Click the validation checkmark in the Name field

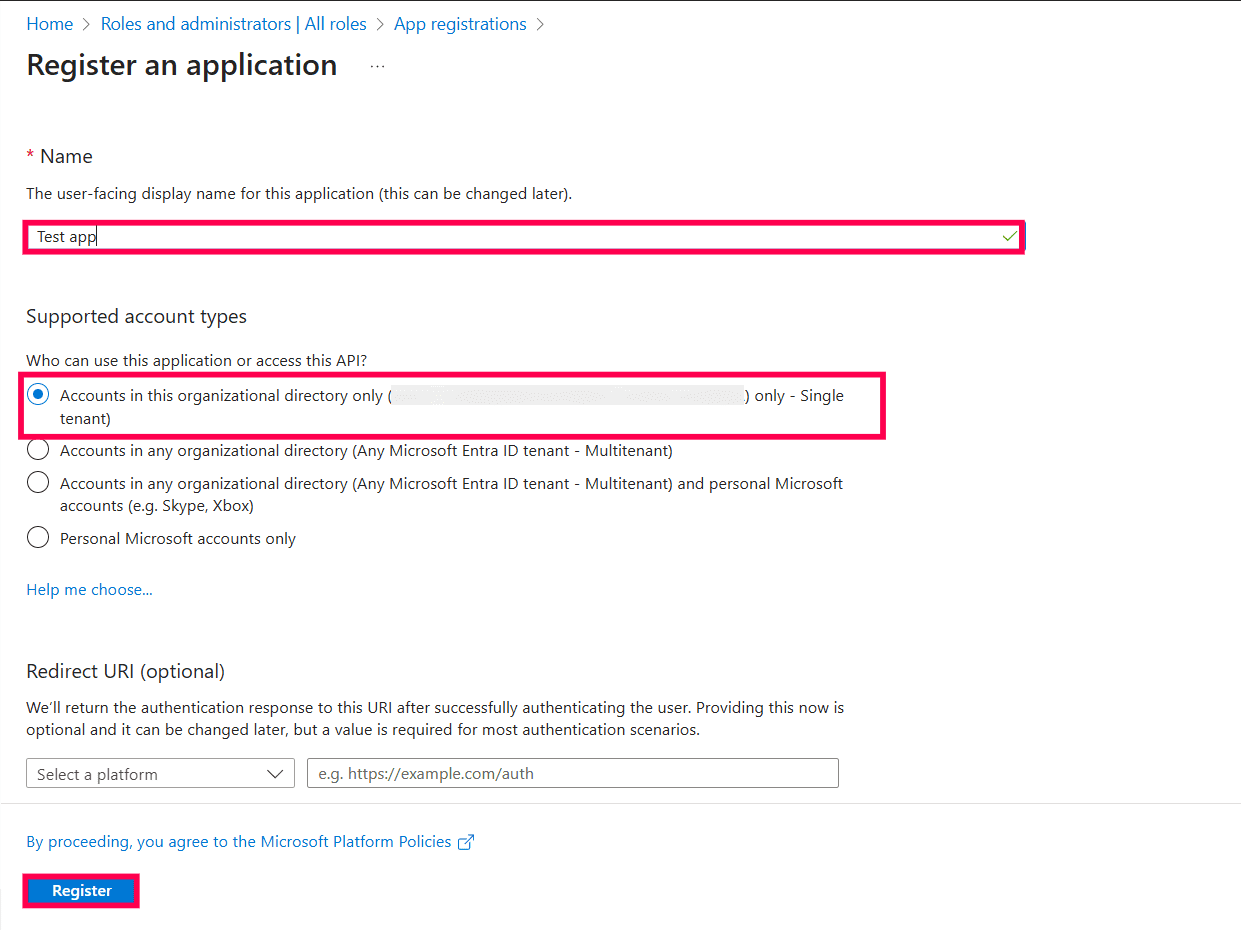[1009, 236]
